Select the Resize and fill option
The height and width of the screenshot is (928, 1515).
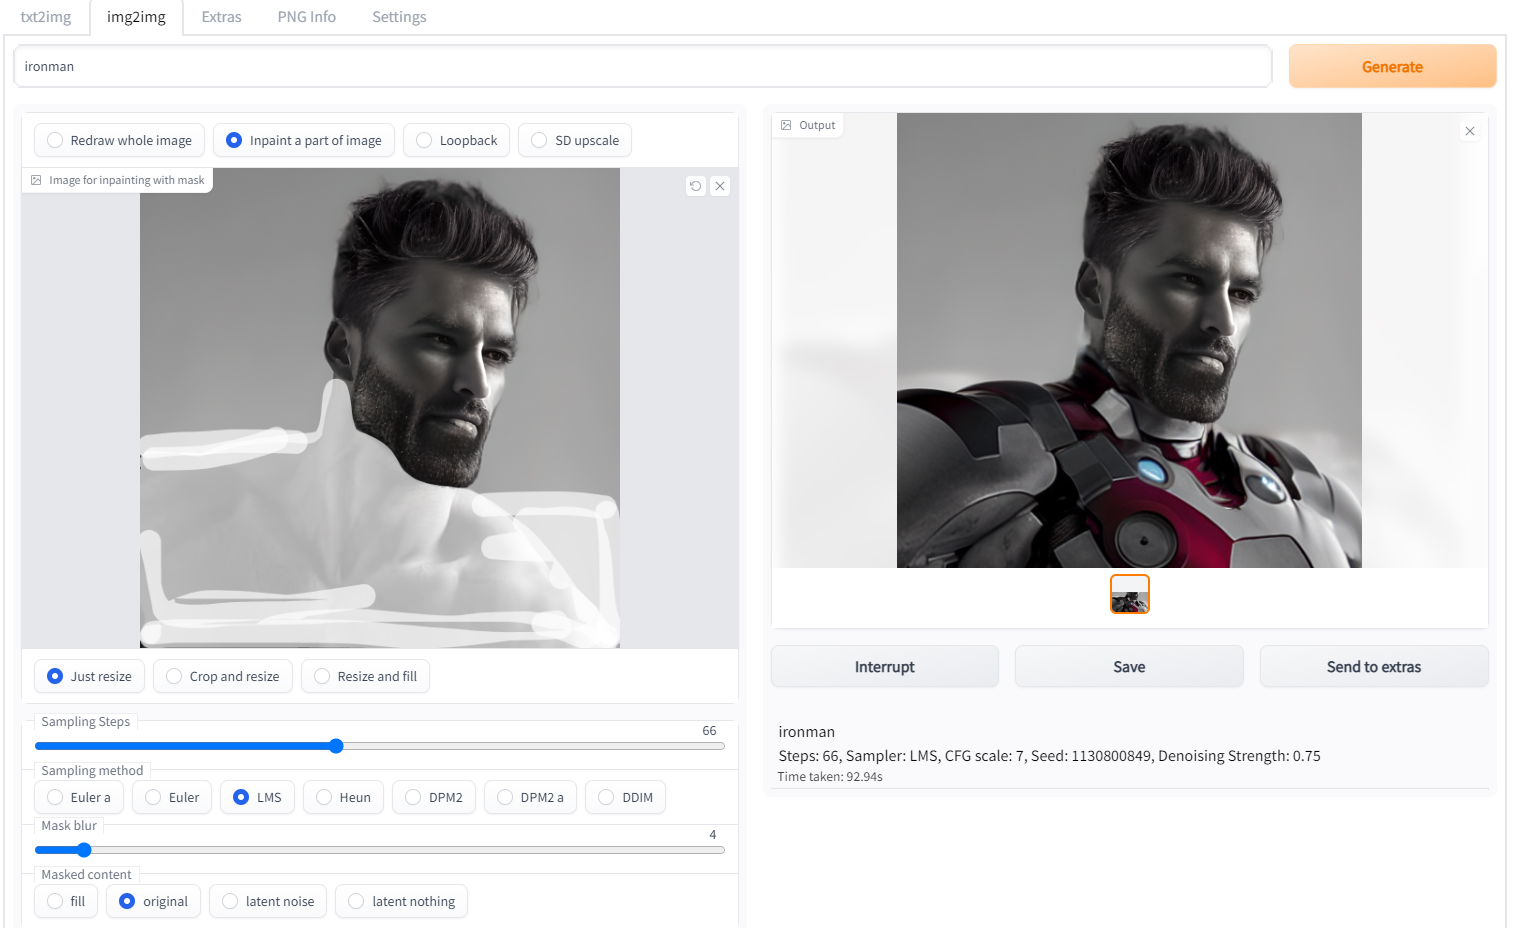tap(365, 676)
